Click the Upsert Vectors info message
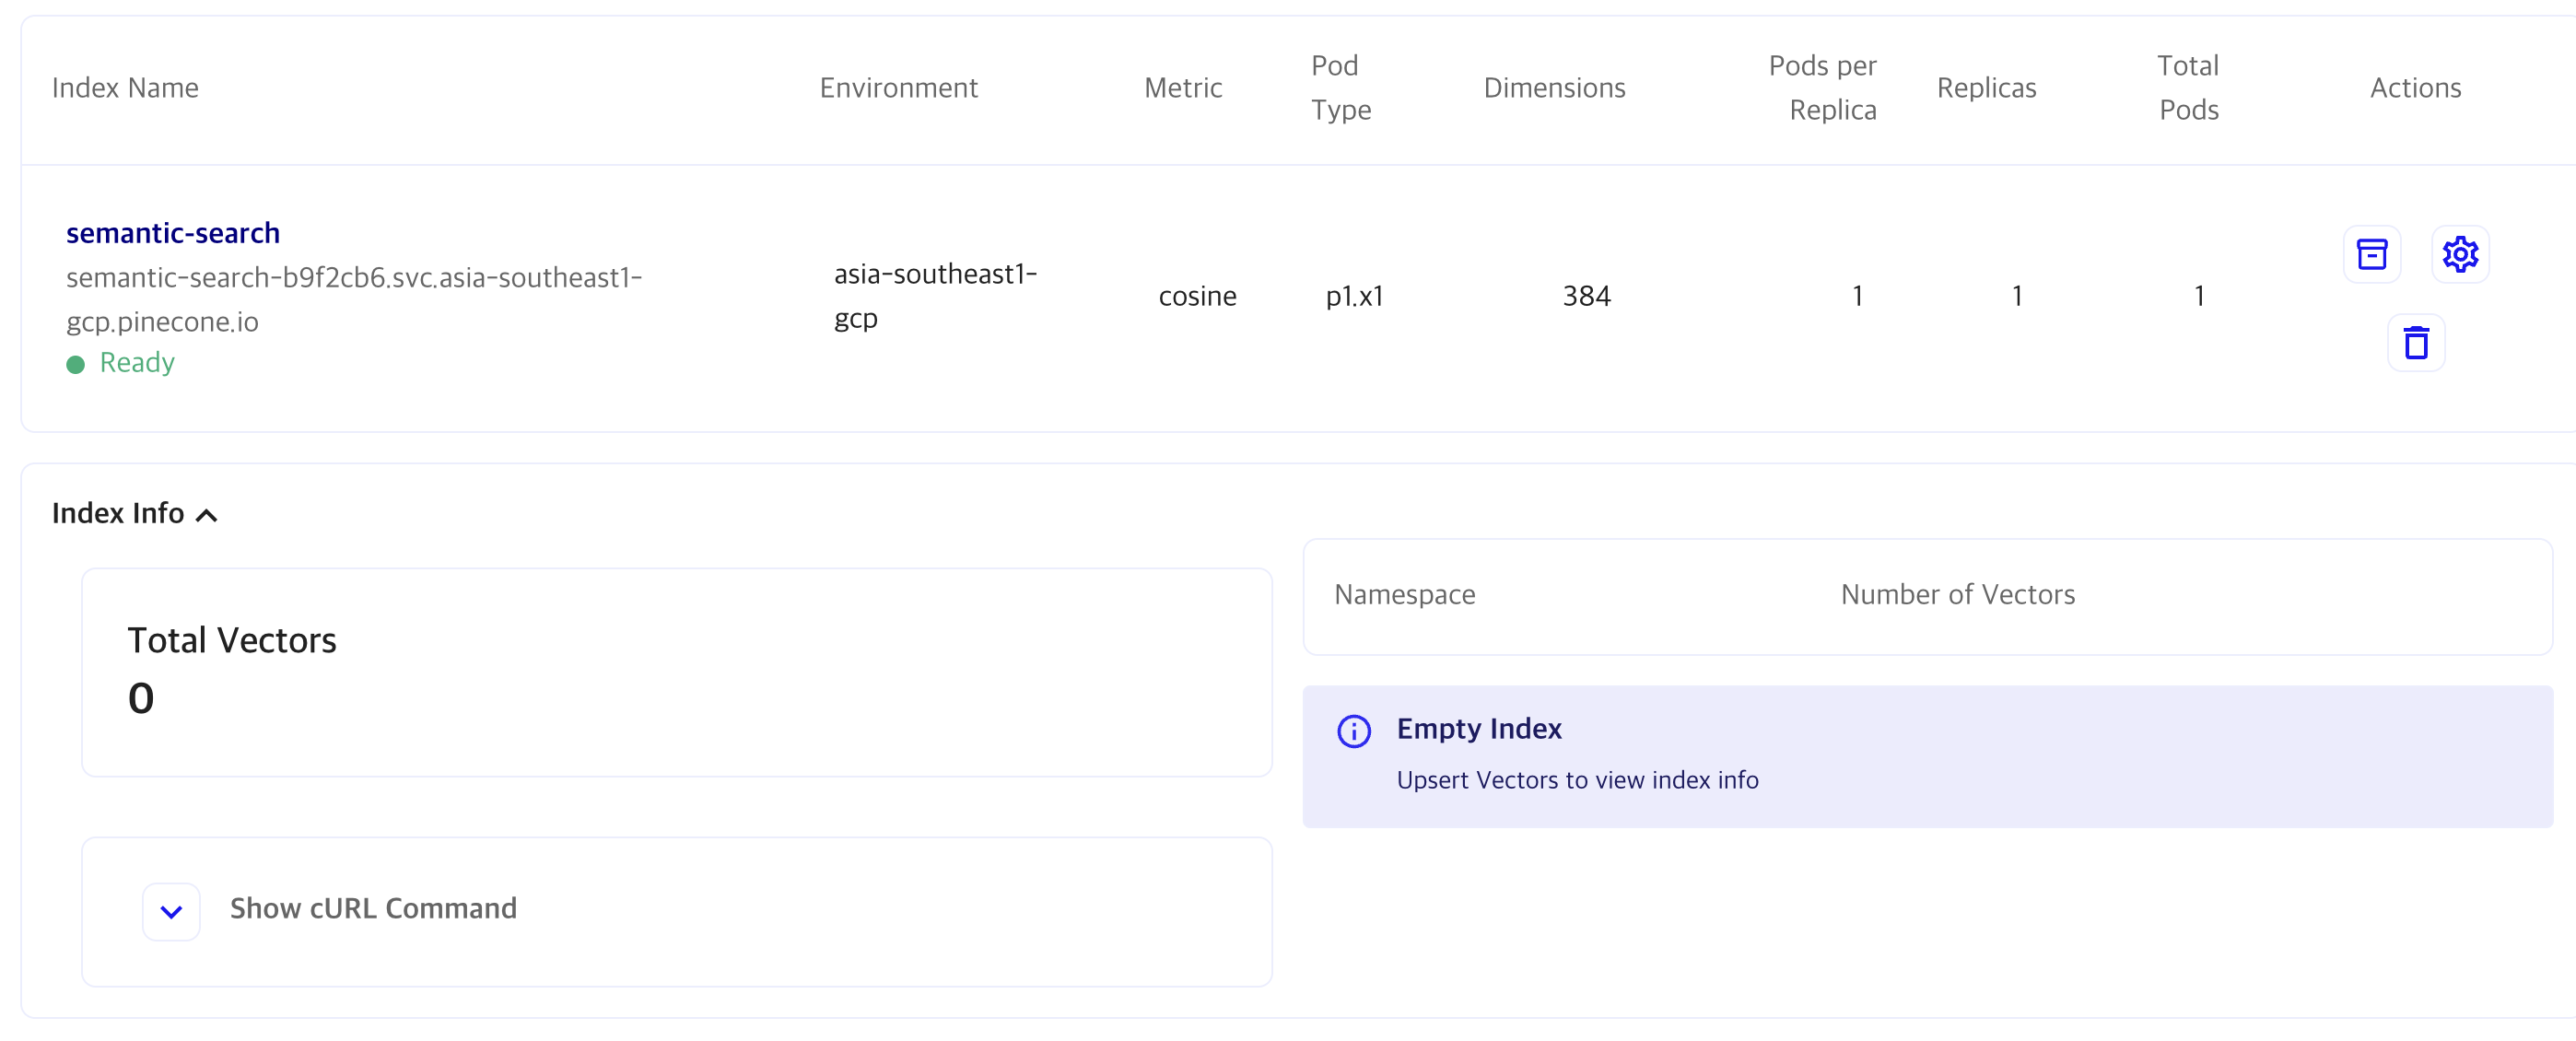This screenshot has width=2576, height=1041. click(1576, 780)
